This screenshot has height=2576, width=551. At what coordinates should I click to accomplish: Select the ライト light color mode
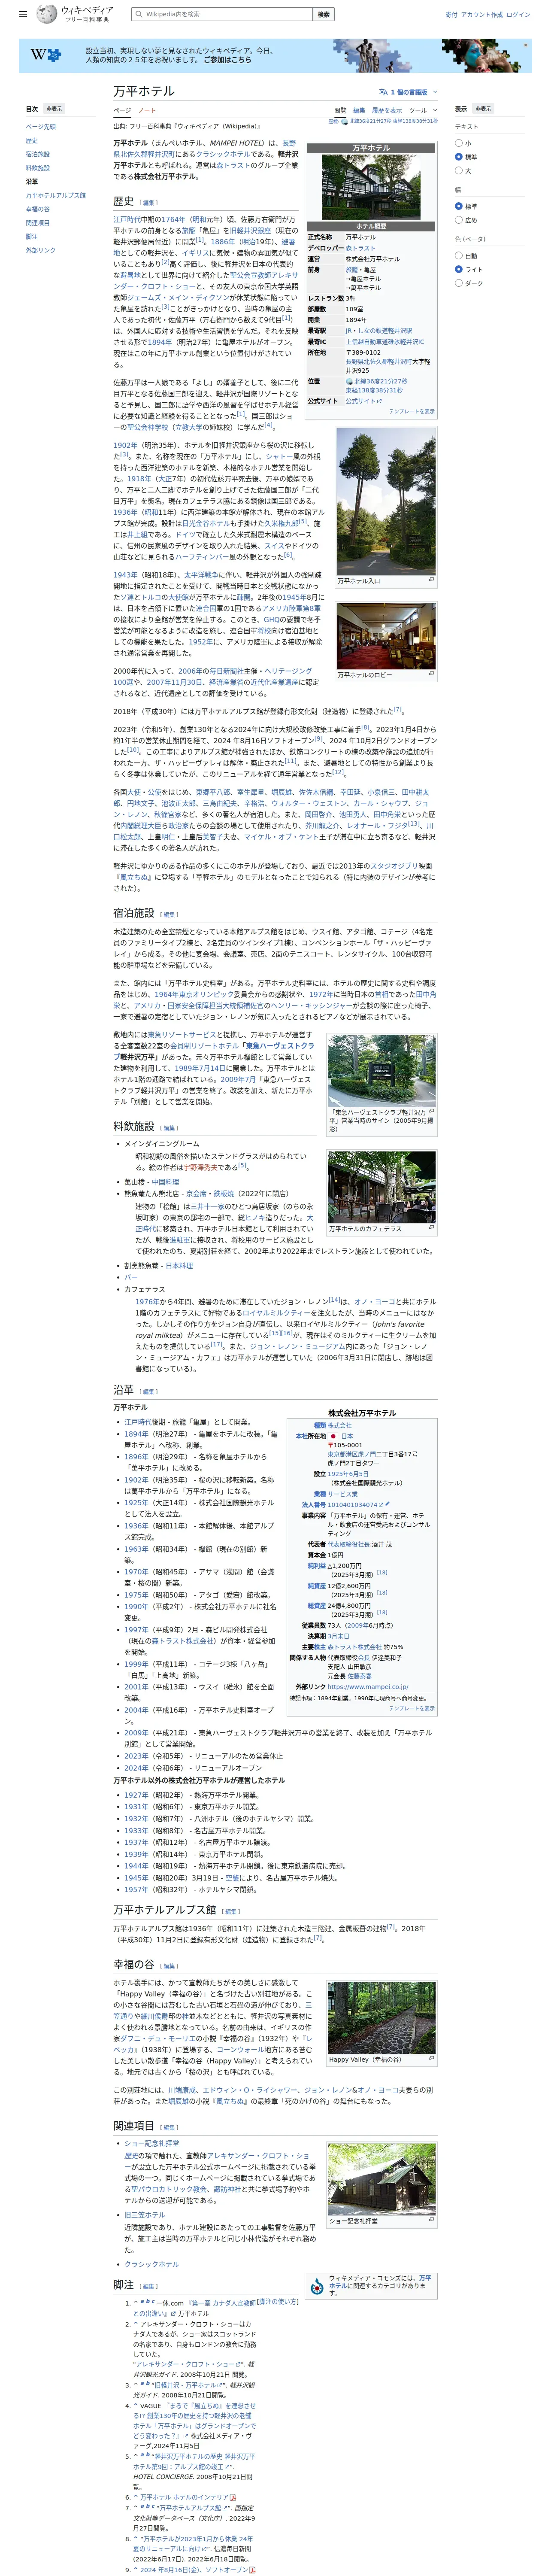pos(459,269)
